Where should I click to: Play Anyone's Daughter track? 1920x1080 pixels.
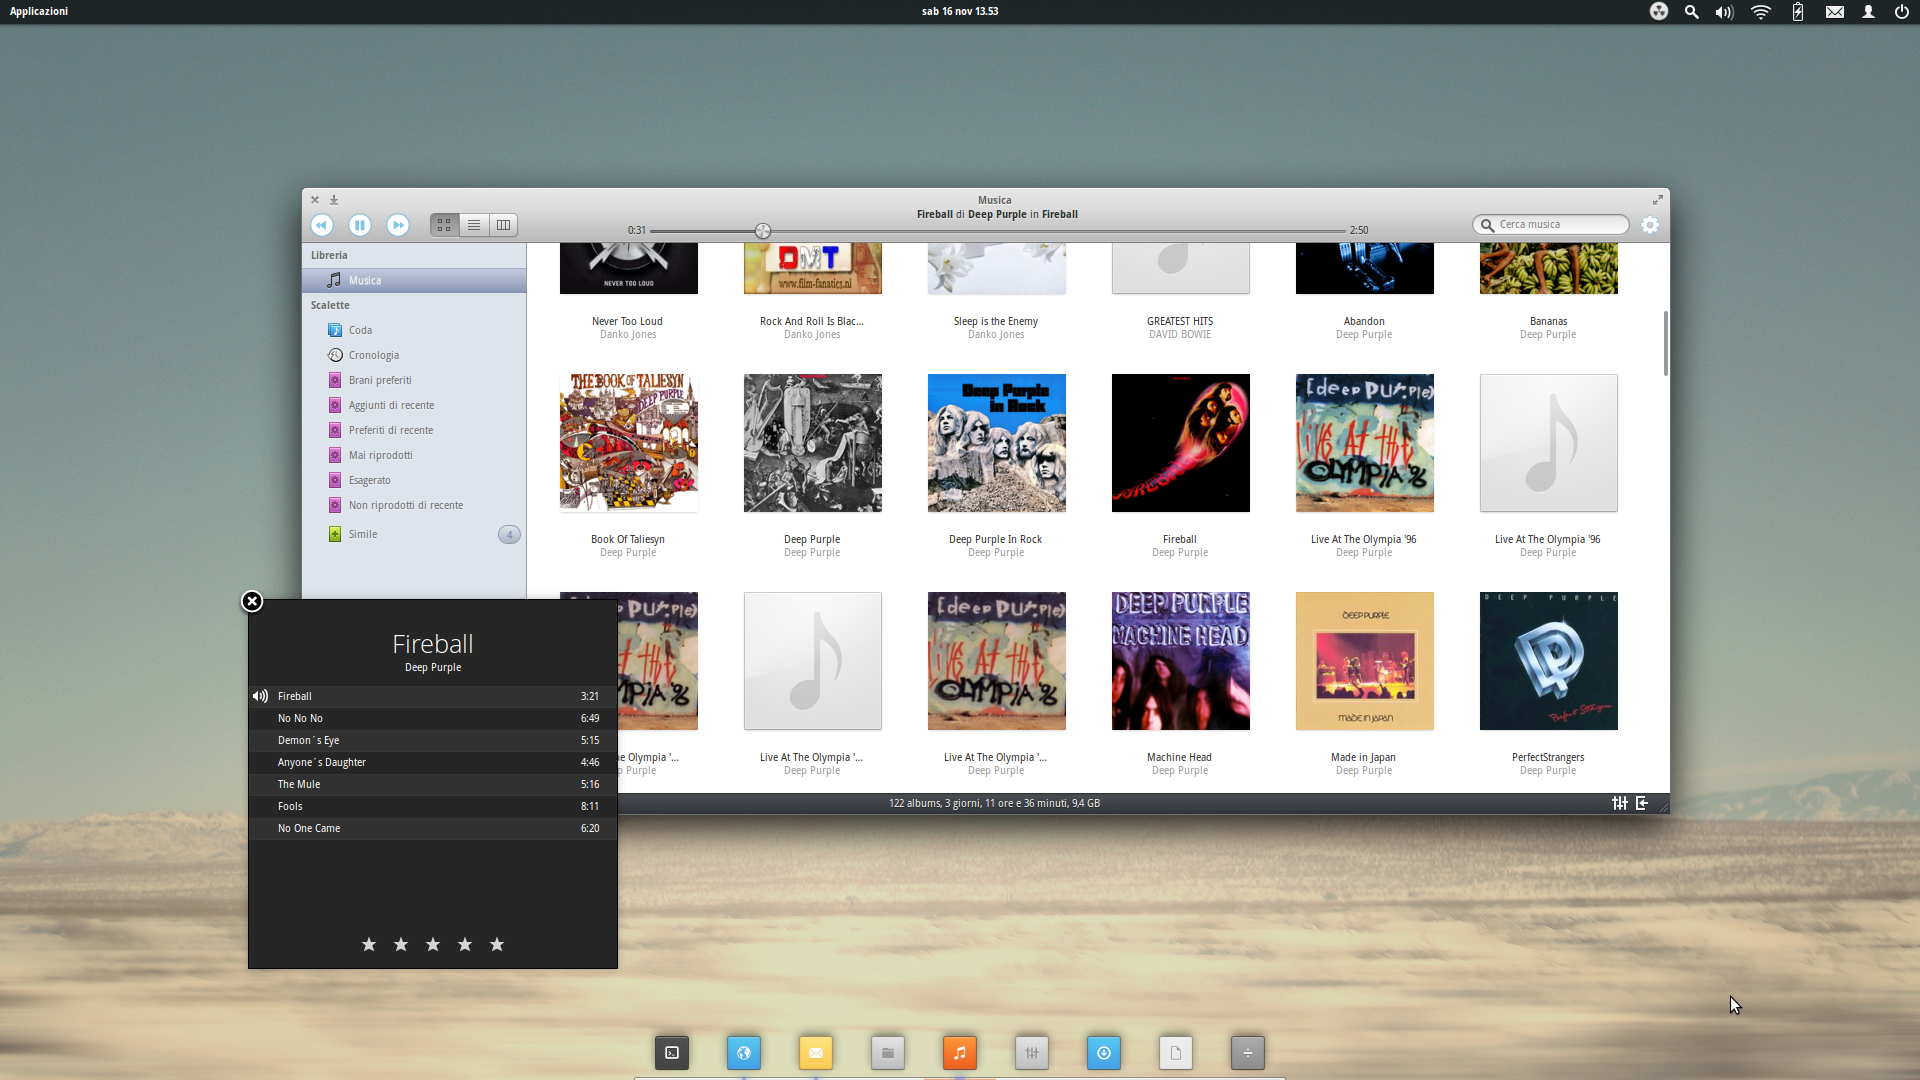coord(433,762)
